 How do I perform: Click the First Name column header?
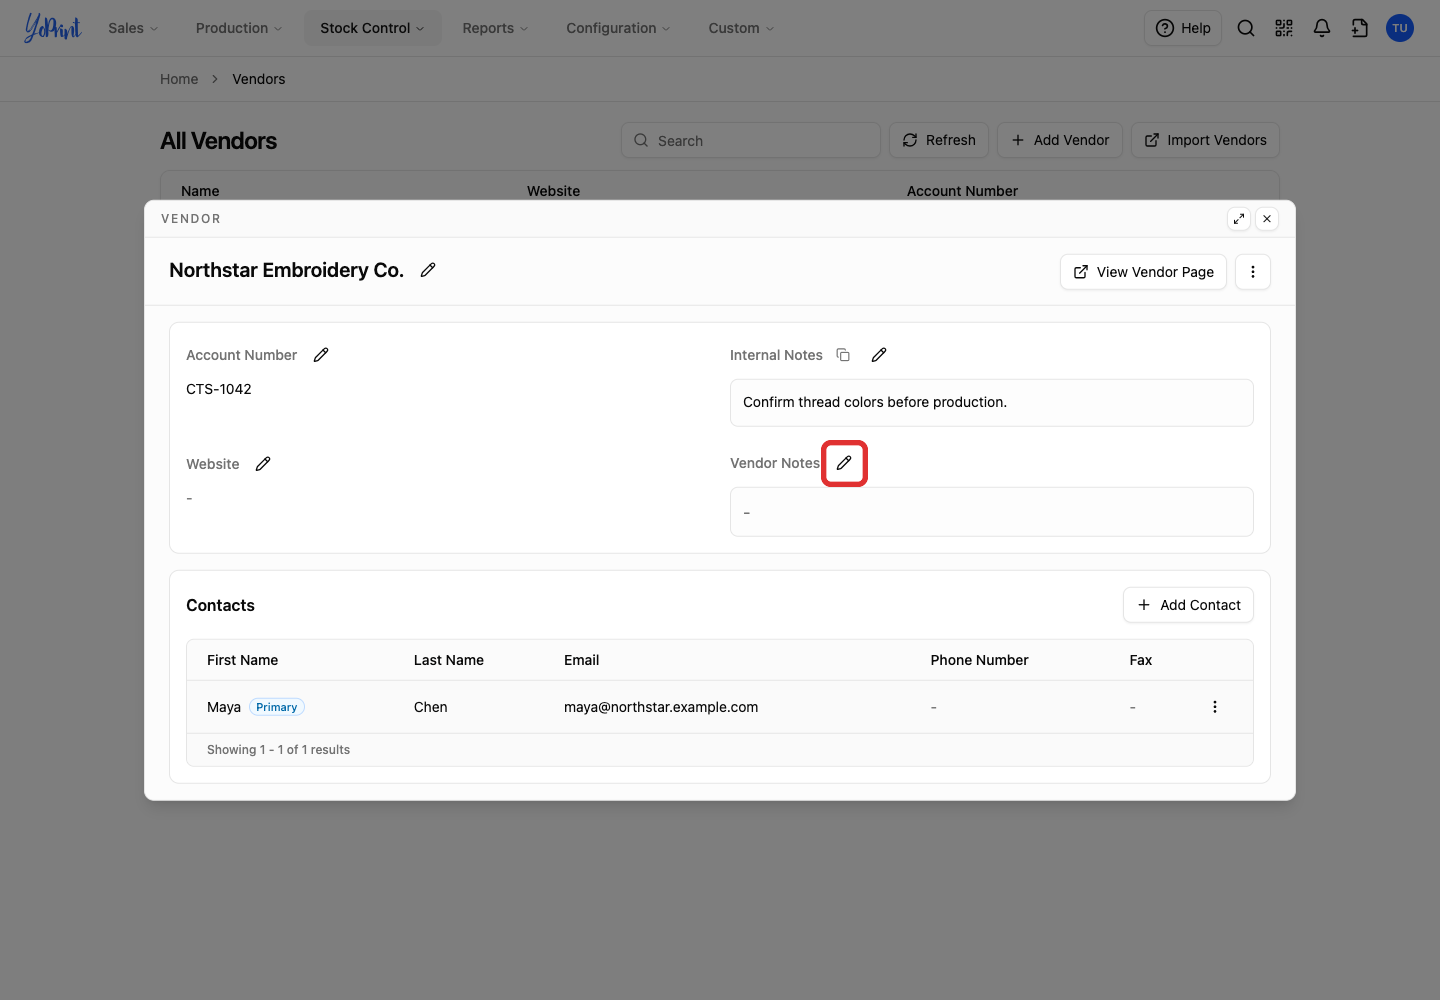click(x=243, y=660)
